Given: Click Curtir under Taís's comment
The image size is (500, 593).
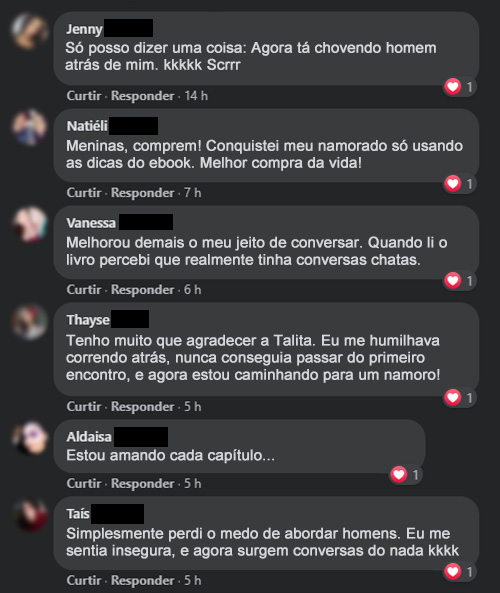Looking at the screenshot, I should click(x=84, y=580).
